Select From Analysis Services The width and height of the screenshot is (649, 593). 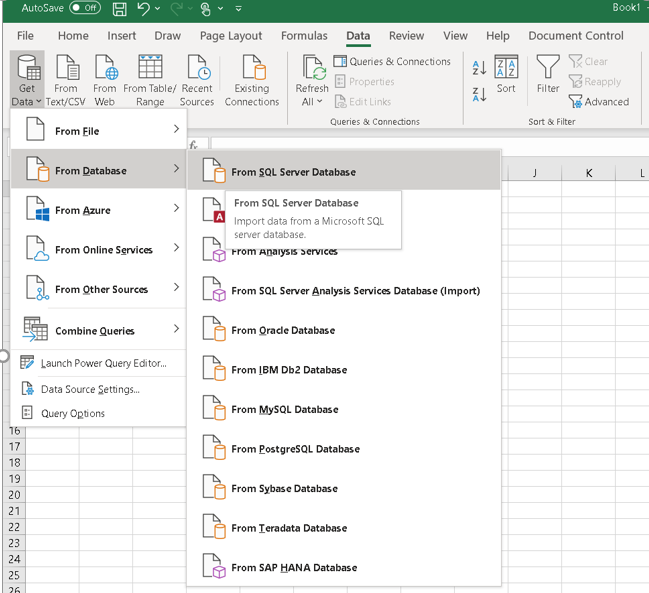(x=344, y=251)
